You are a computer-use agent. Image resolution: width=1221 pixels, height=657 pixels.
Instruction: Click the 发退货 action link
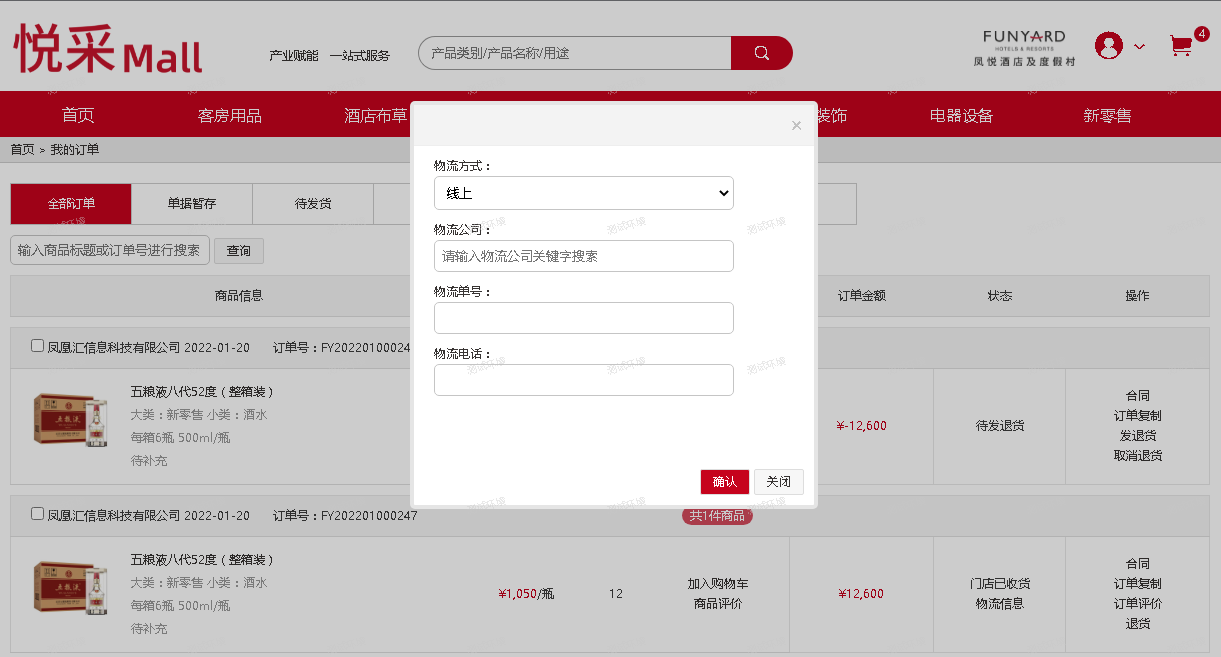coord(1138,436)
